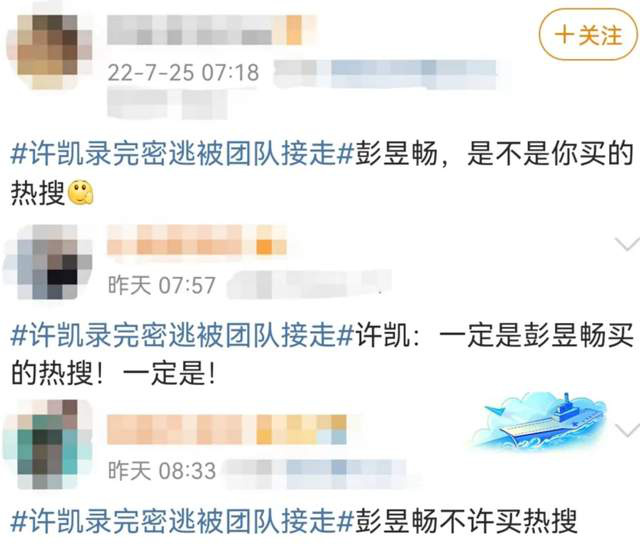The width and height of the screenshot is (640, 555).
Task: Click the 昨天 08:33 timestamp
Action: (x=162, y=471)
